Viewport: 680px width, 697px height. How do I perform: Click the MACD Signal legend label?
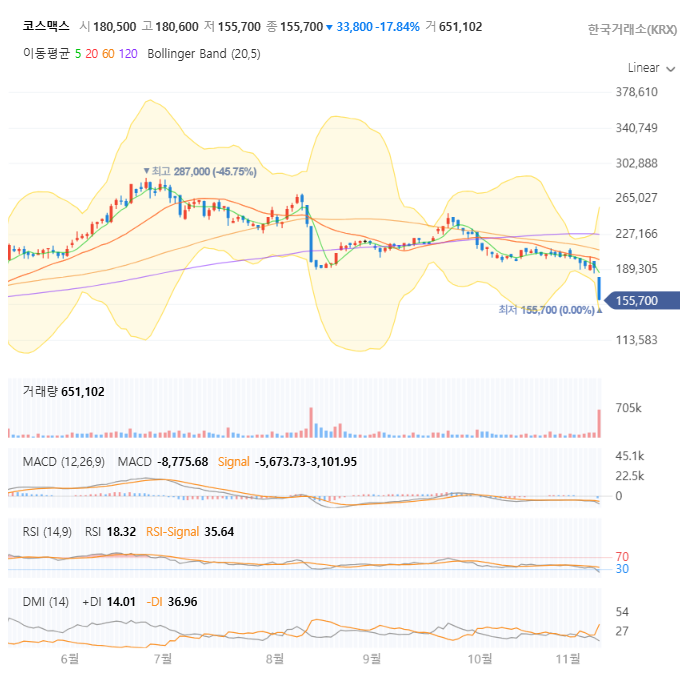[234, 462]
